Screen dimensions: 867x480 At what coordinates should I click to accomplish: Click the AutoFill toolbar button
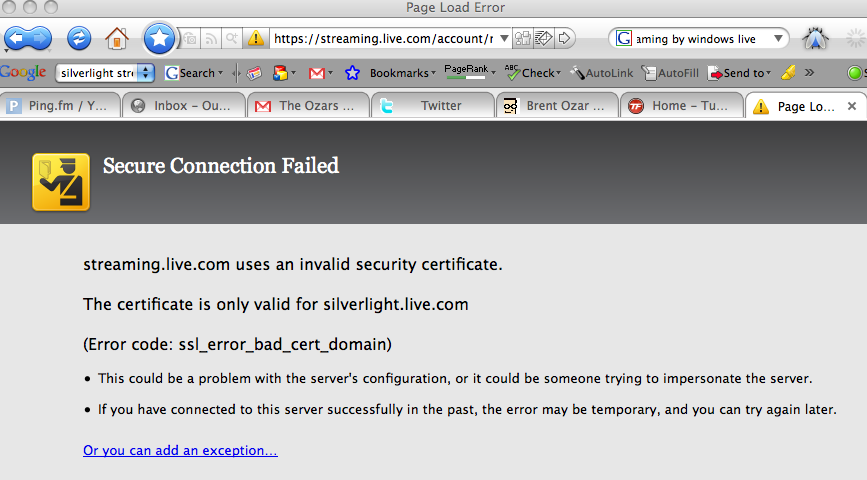(x=670, y=72)
